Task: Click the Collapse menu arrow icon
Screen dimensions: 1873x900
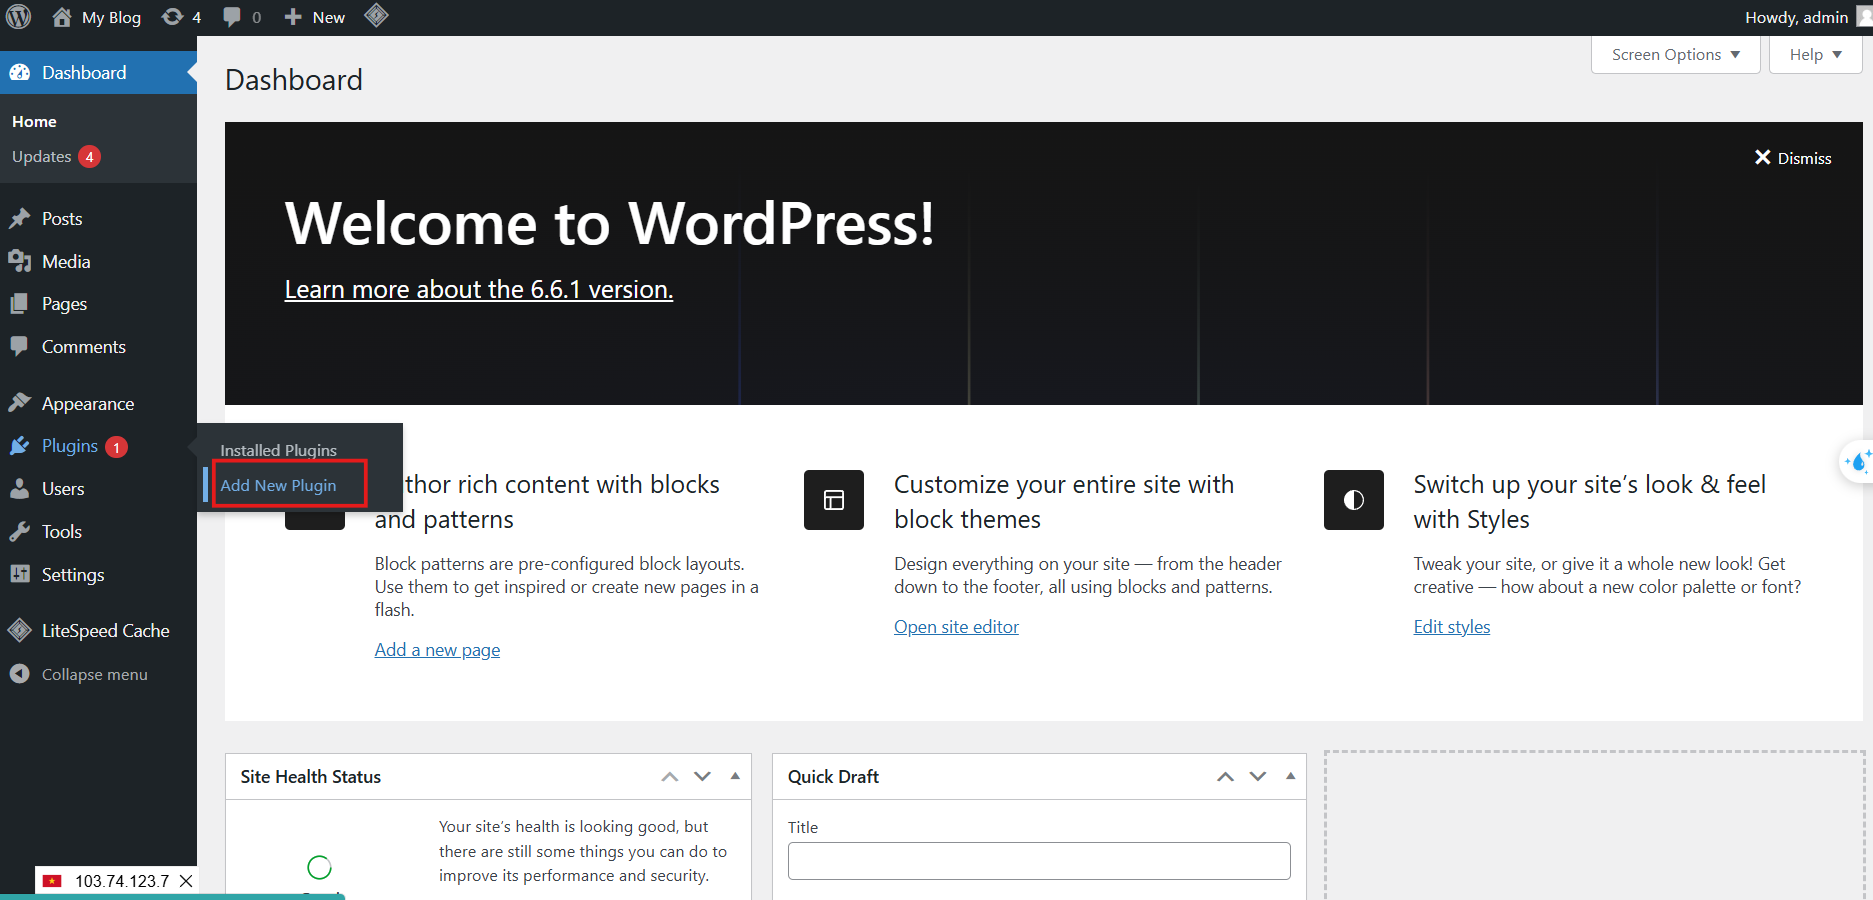Action: [20, 674]
